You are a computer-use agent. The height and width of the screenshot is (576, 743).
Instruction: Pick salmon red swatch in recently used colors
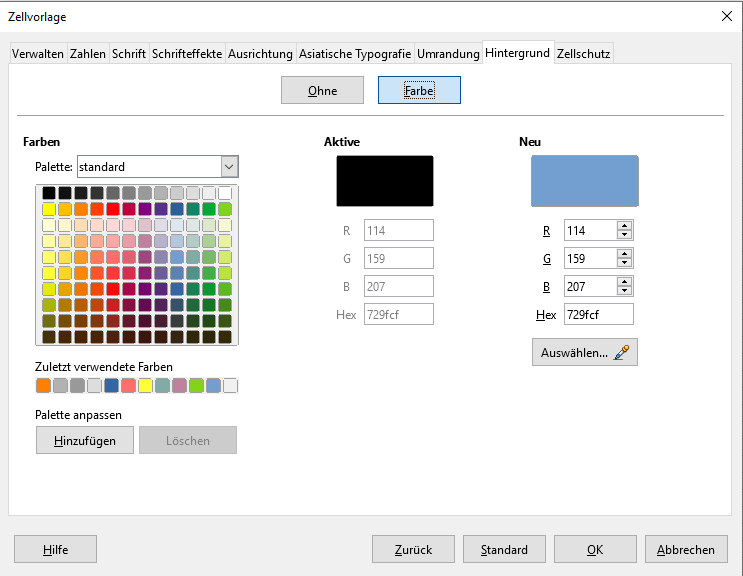pos(128,386)
